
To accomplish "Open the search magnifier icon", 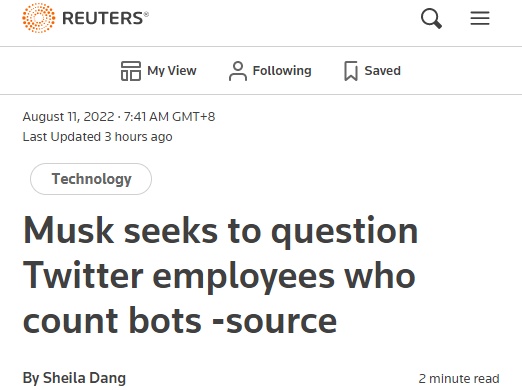I will 431,18.
